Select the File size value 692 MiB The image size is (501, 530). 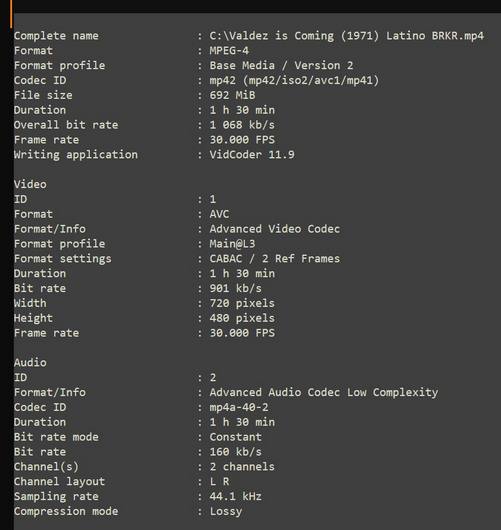(x=232, y=95)
